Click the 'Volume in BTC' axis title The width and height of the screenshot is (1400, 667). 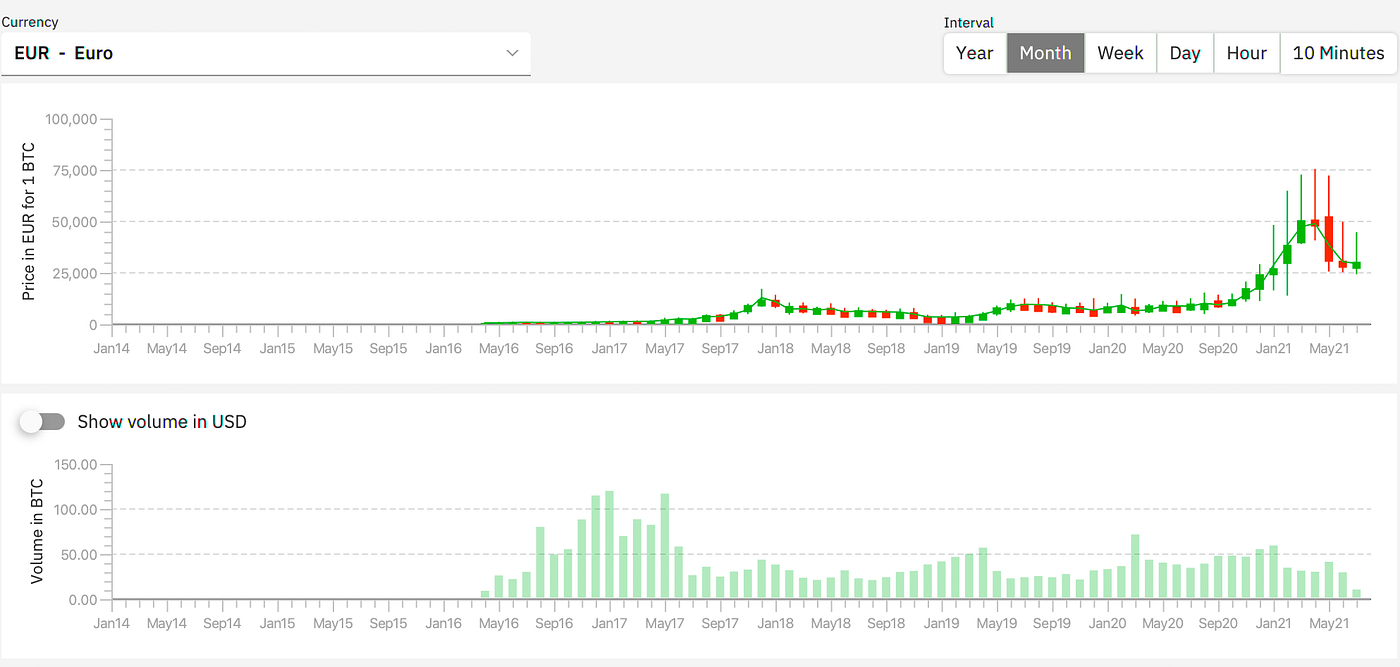tap(37, 530)
